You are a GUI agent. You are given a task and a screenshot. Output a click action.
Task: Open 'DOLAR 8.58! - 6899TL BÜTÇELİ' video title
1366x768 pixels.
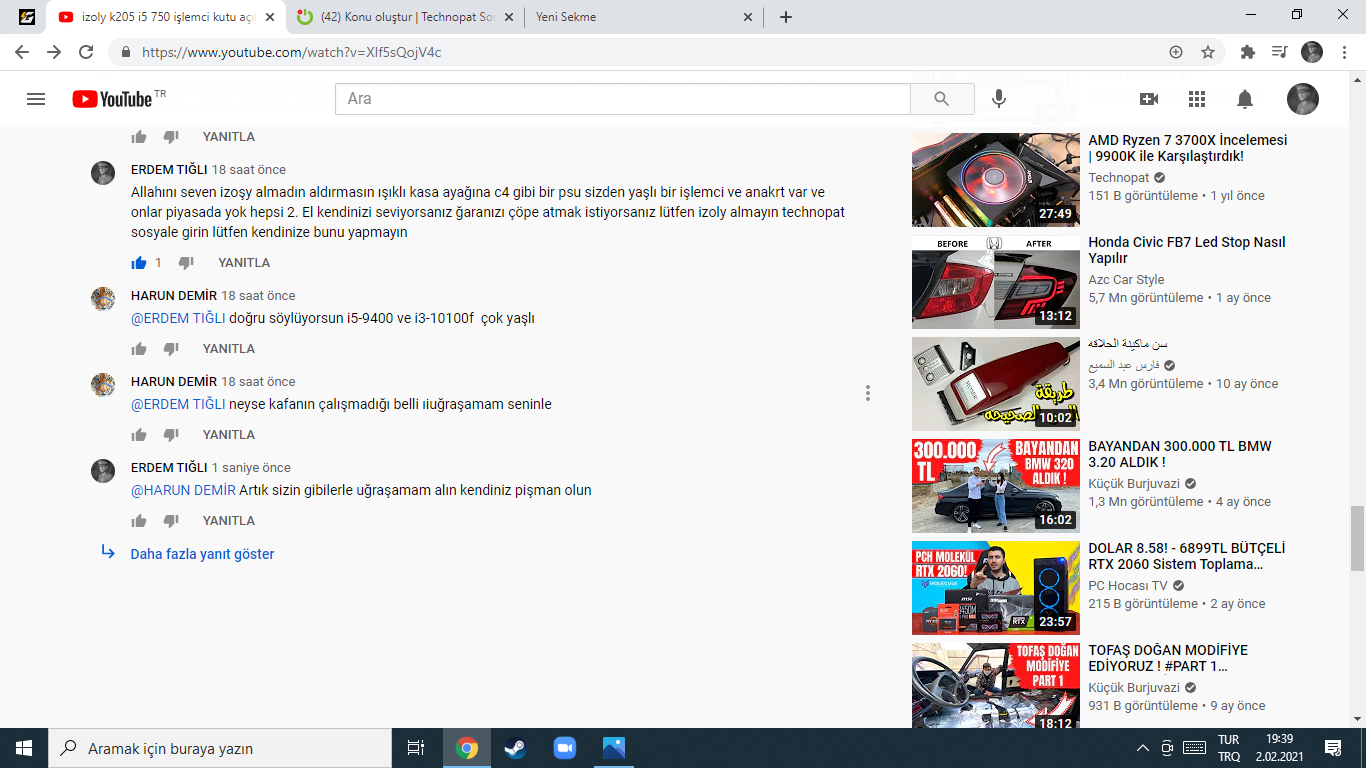pyautogui.click(x=1187, y=556)
